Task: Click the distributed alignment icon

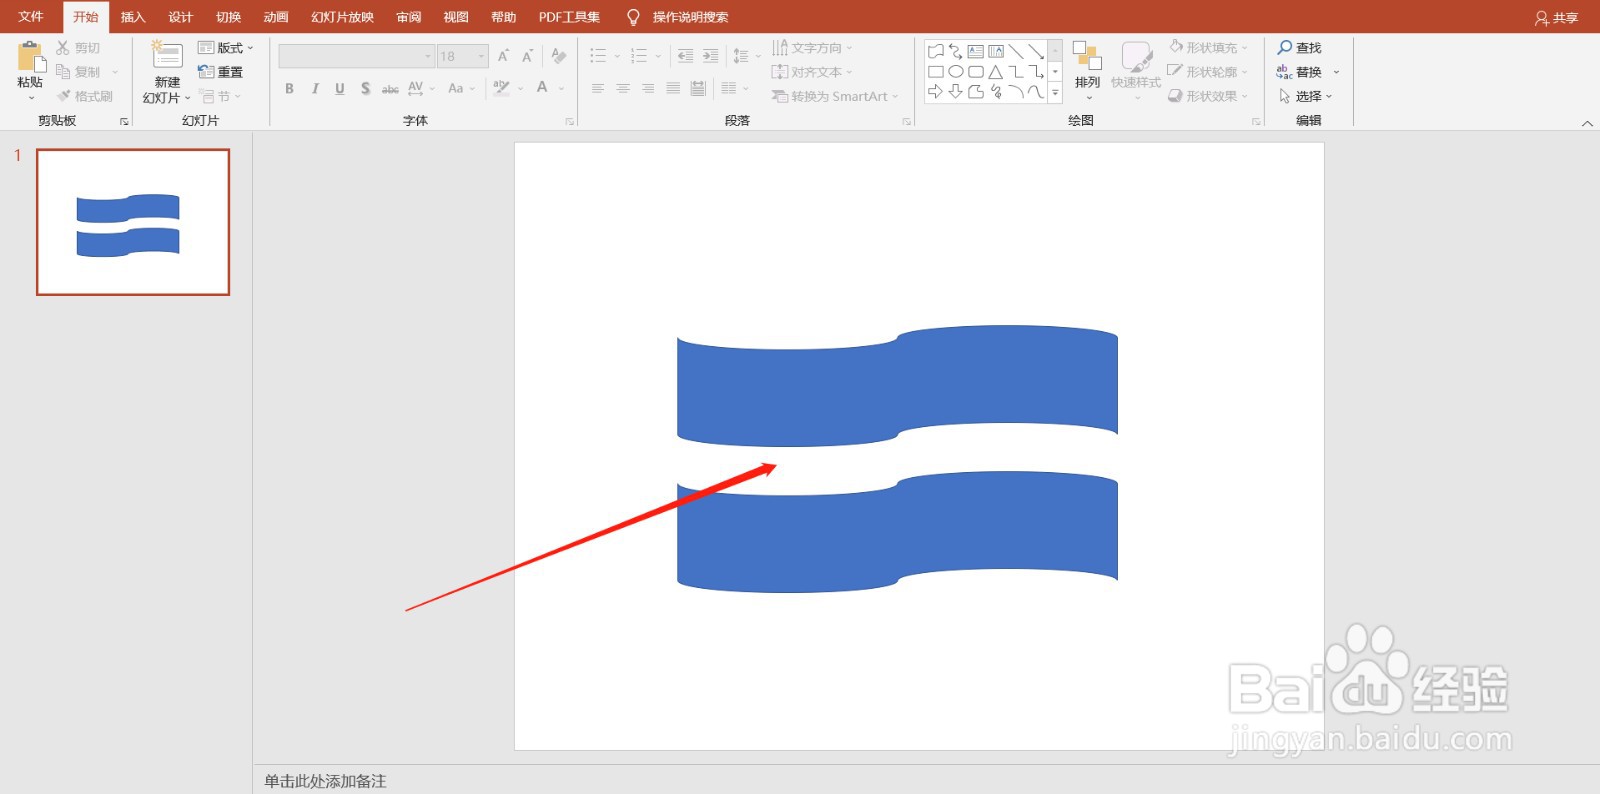Action: tap(698, 88)
